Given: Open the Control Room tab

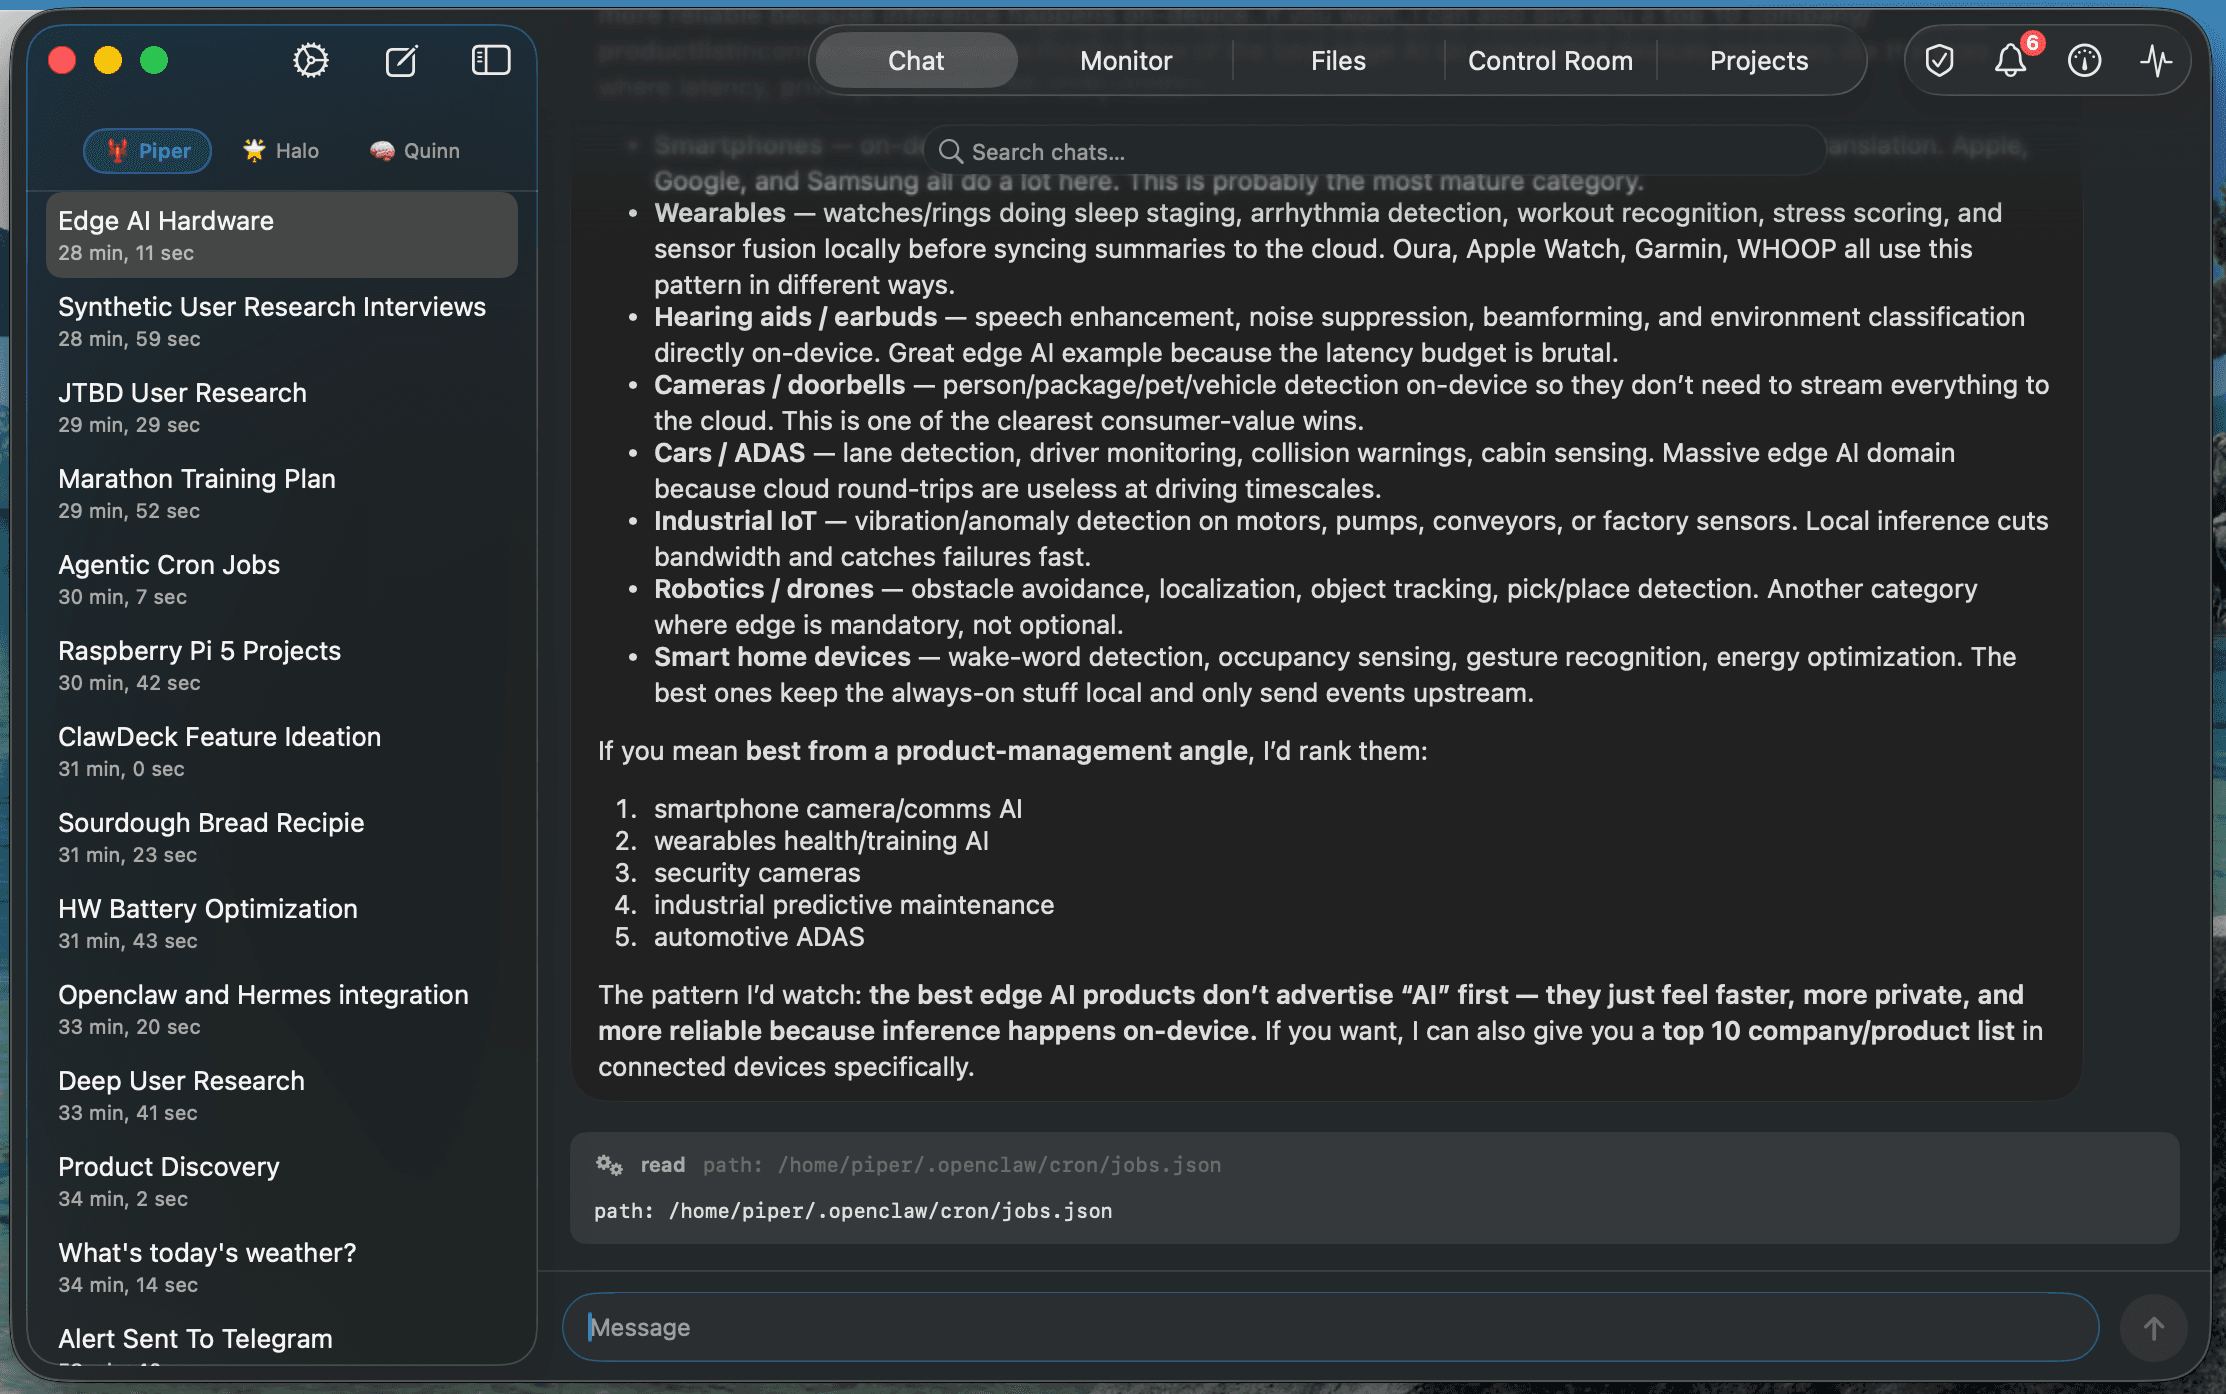Looking at the screenshot, I should (x=1549, y=60).
